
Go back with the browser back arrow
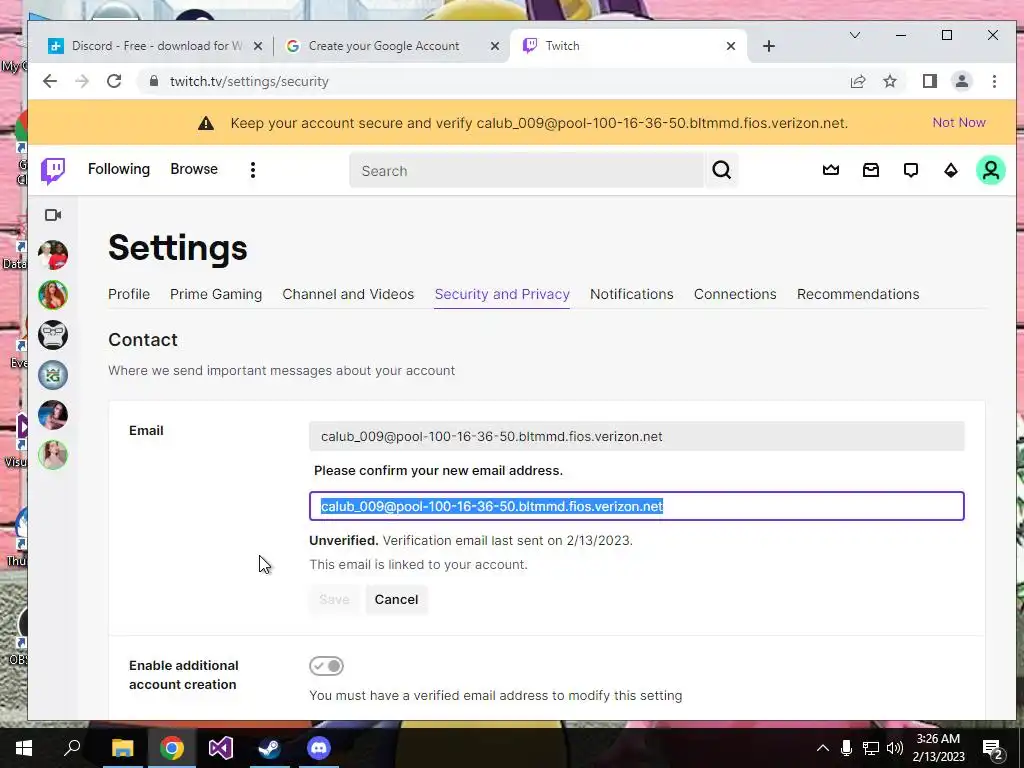50,81
